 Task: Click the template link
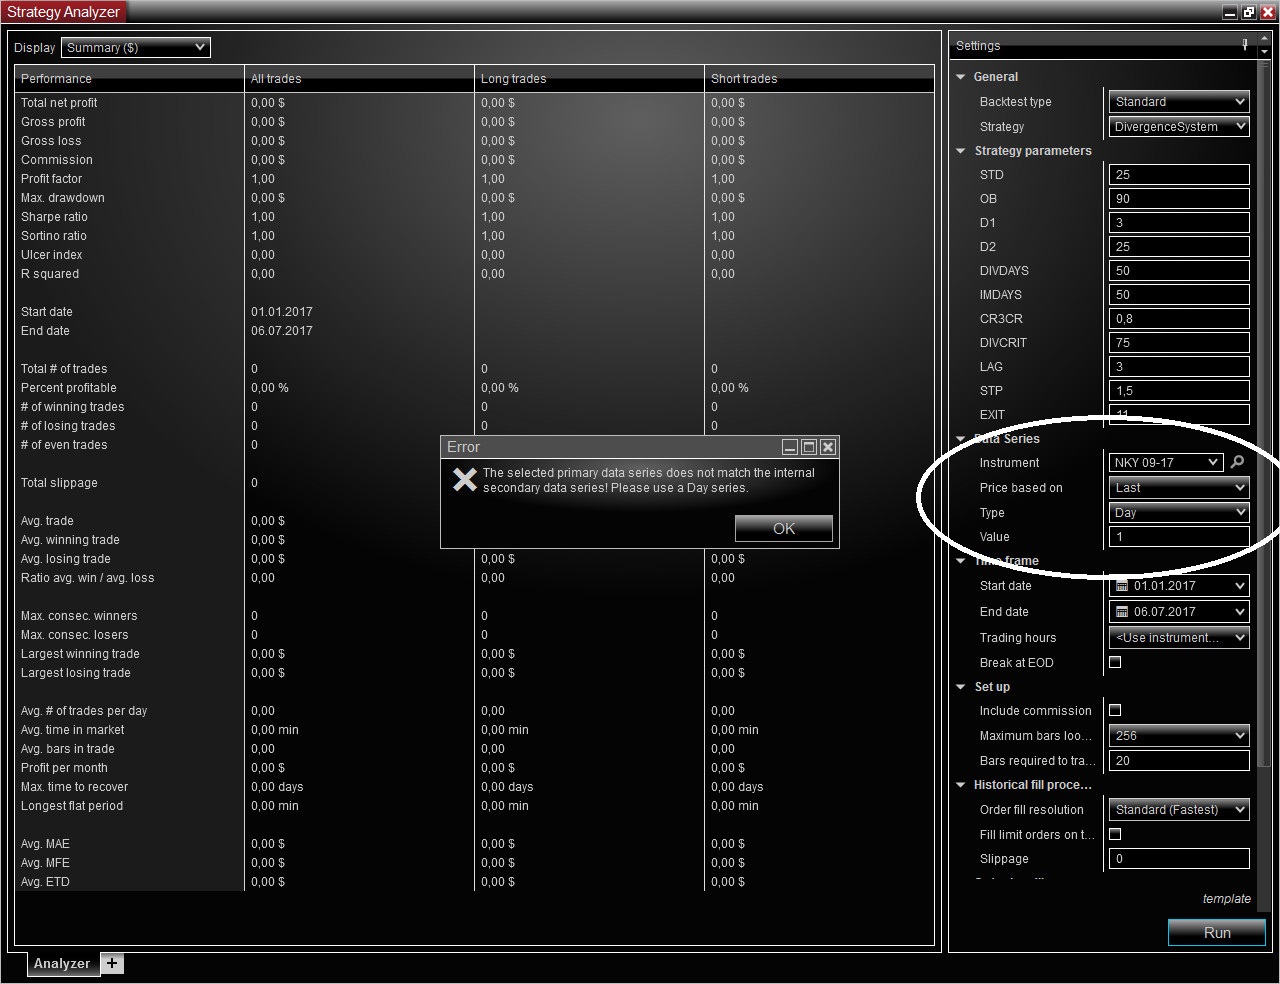click(x=1227, y=899)
